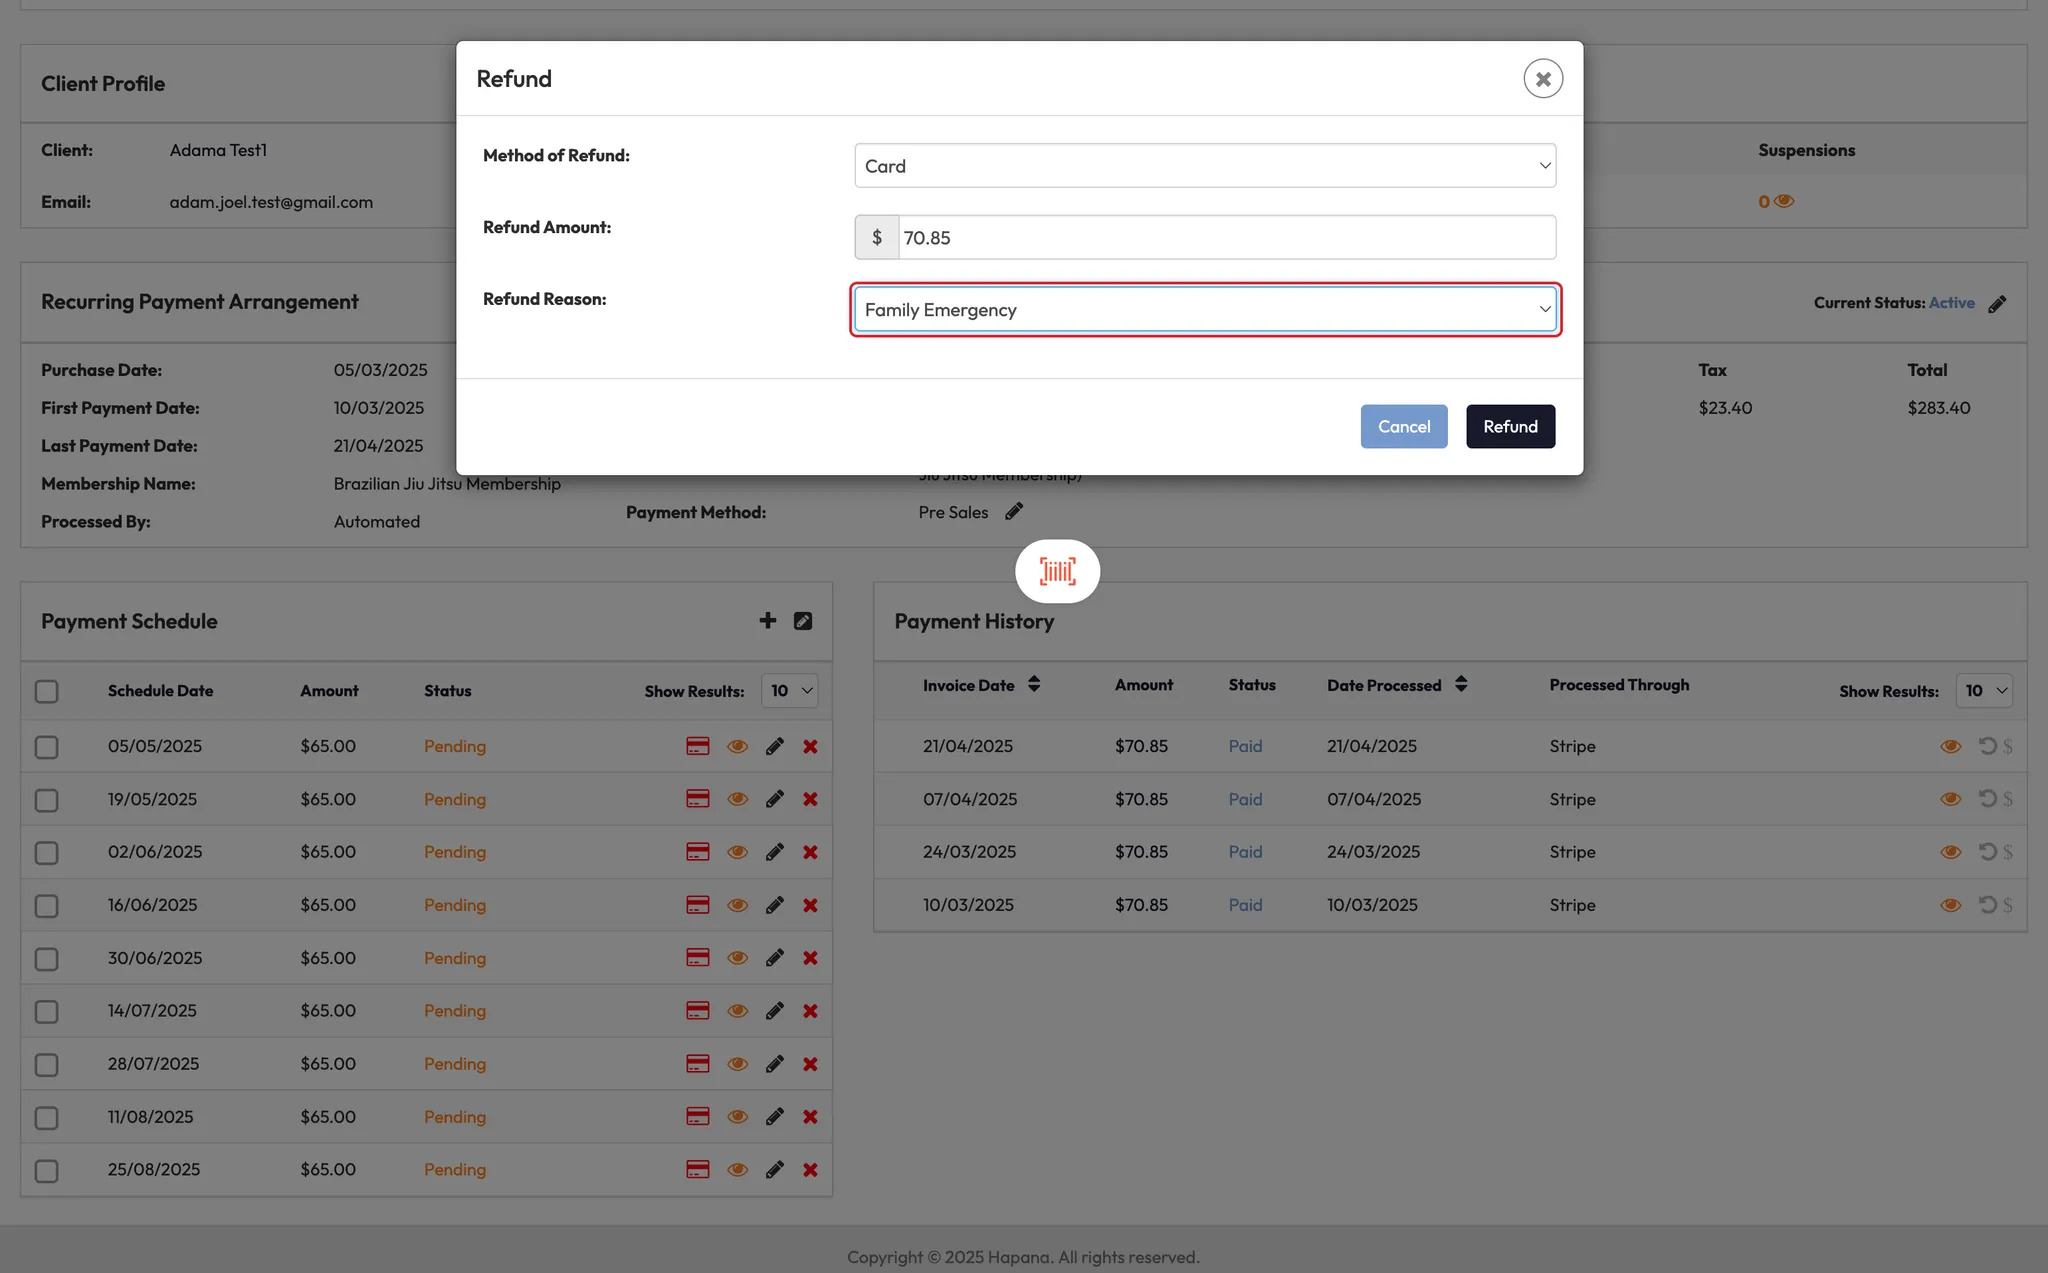Click the Refund Amount input field
Viewport: 2048px width, 1273px height.
(x=1225, y=238)
